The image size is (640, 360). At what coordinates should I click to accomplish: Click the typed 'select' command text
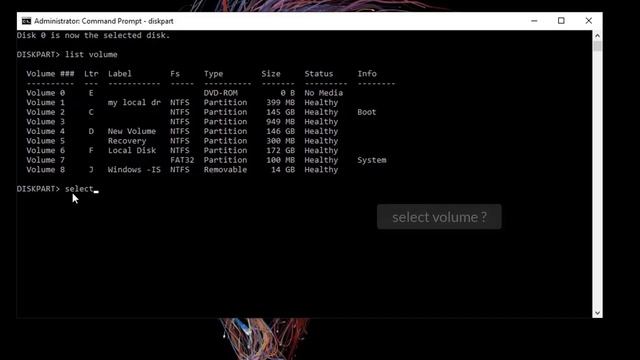coord(79,189)
